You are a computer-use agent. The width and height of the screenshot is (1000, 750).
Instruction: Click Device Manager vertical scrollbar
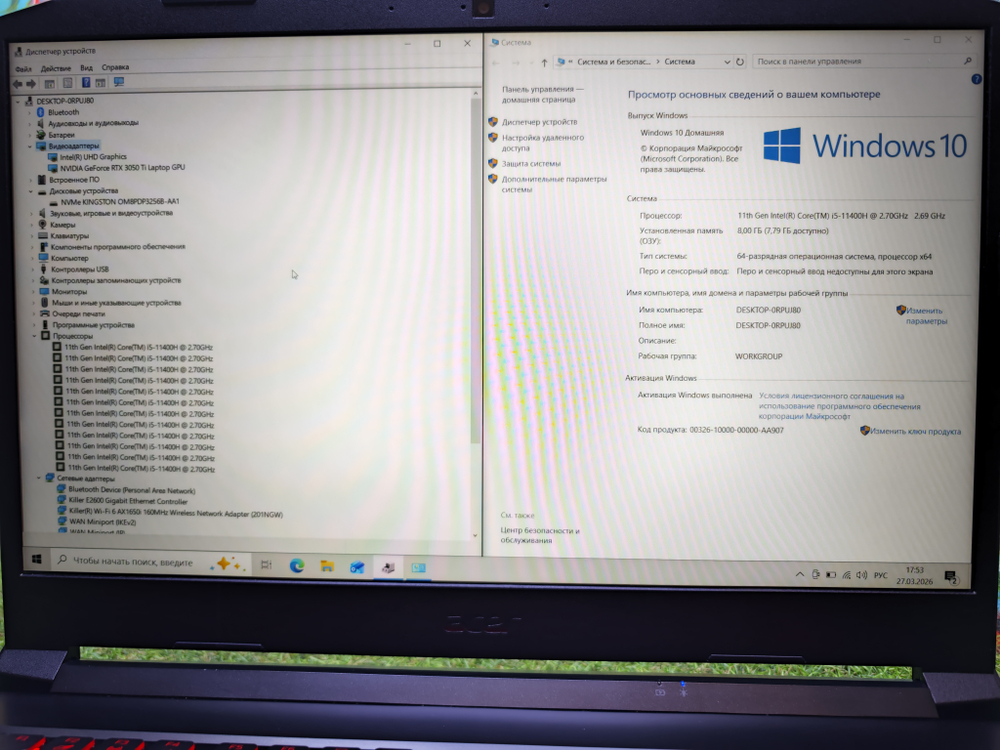pos(475,271)
